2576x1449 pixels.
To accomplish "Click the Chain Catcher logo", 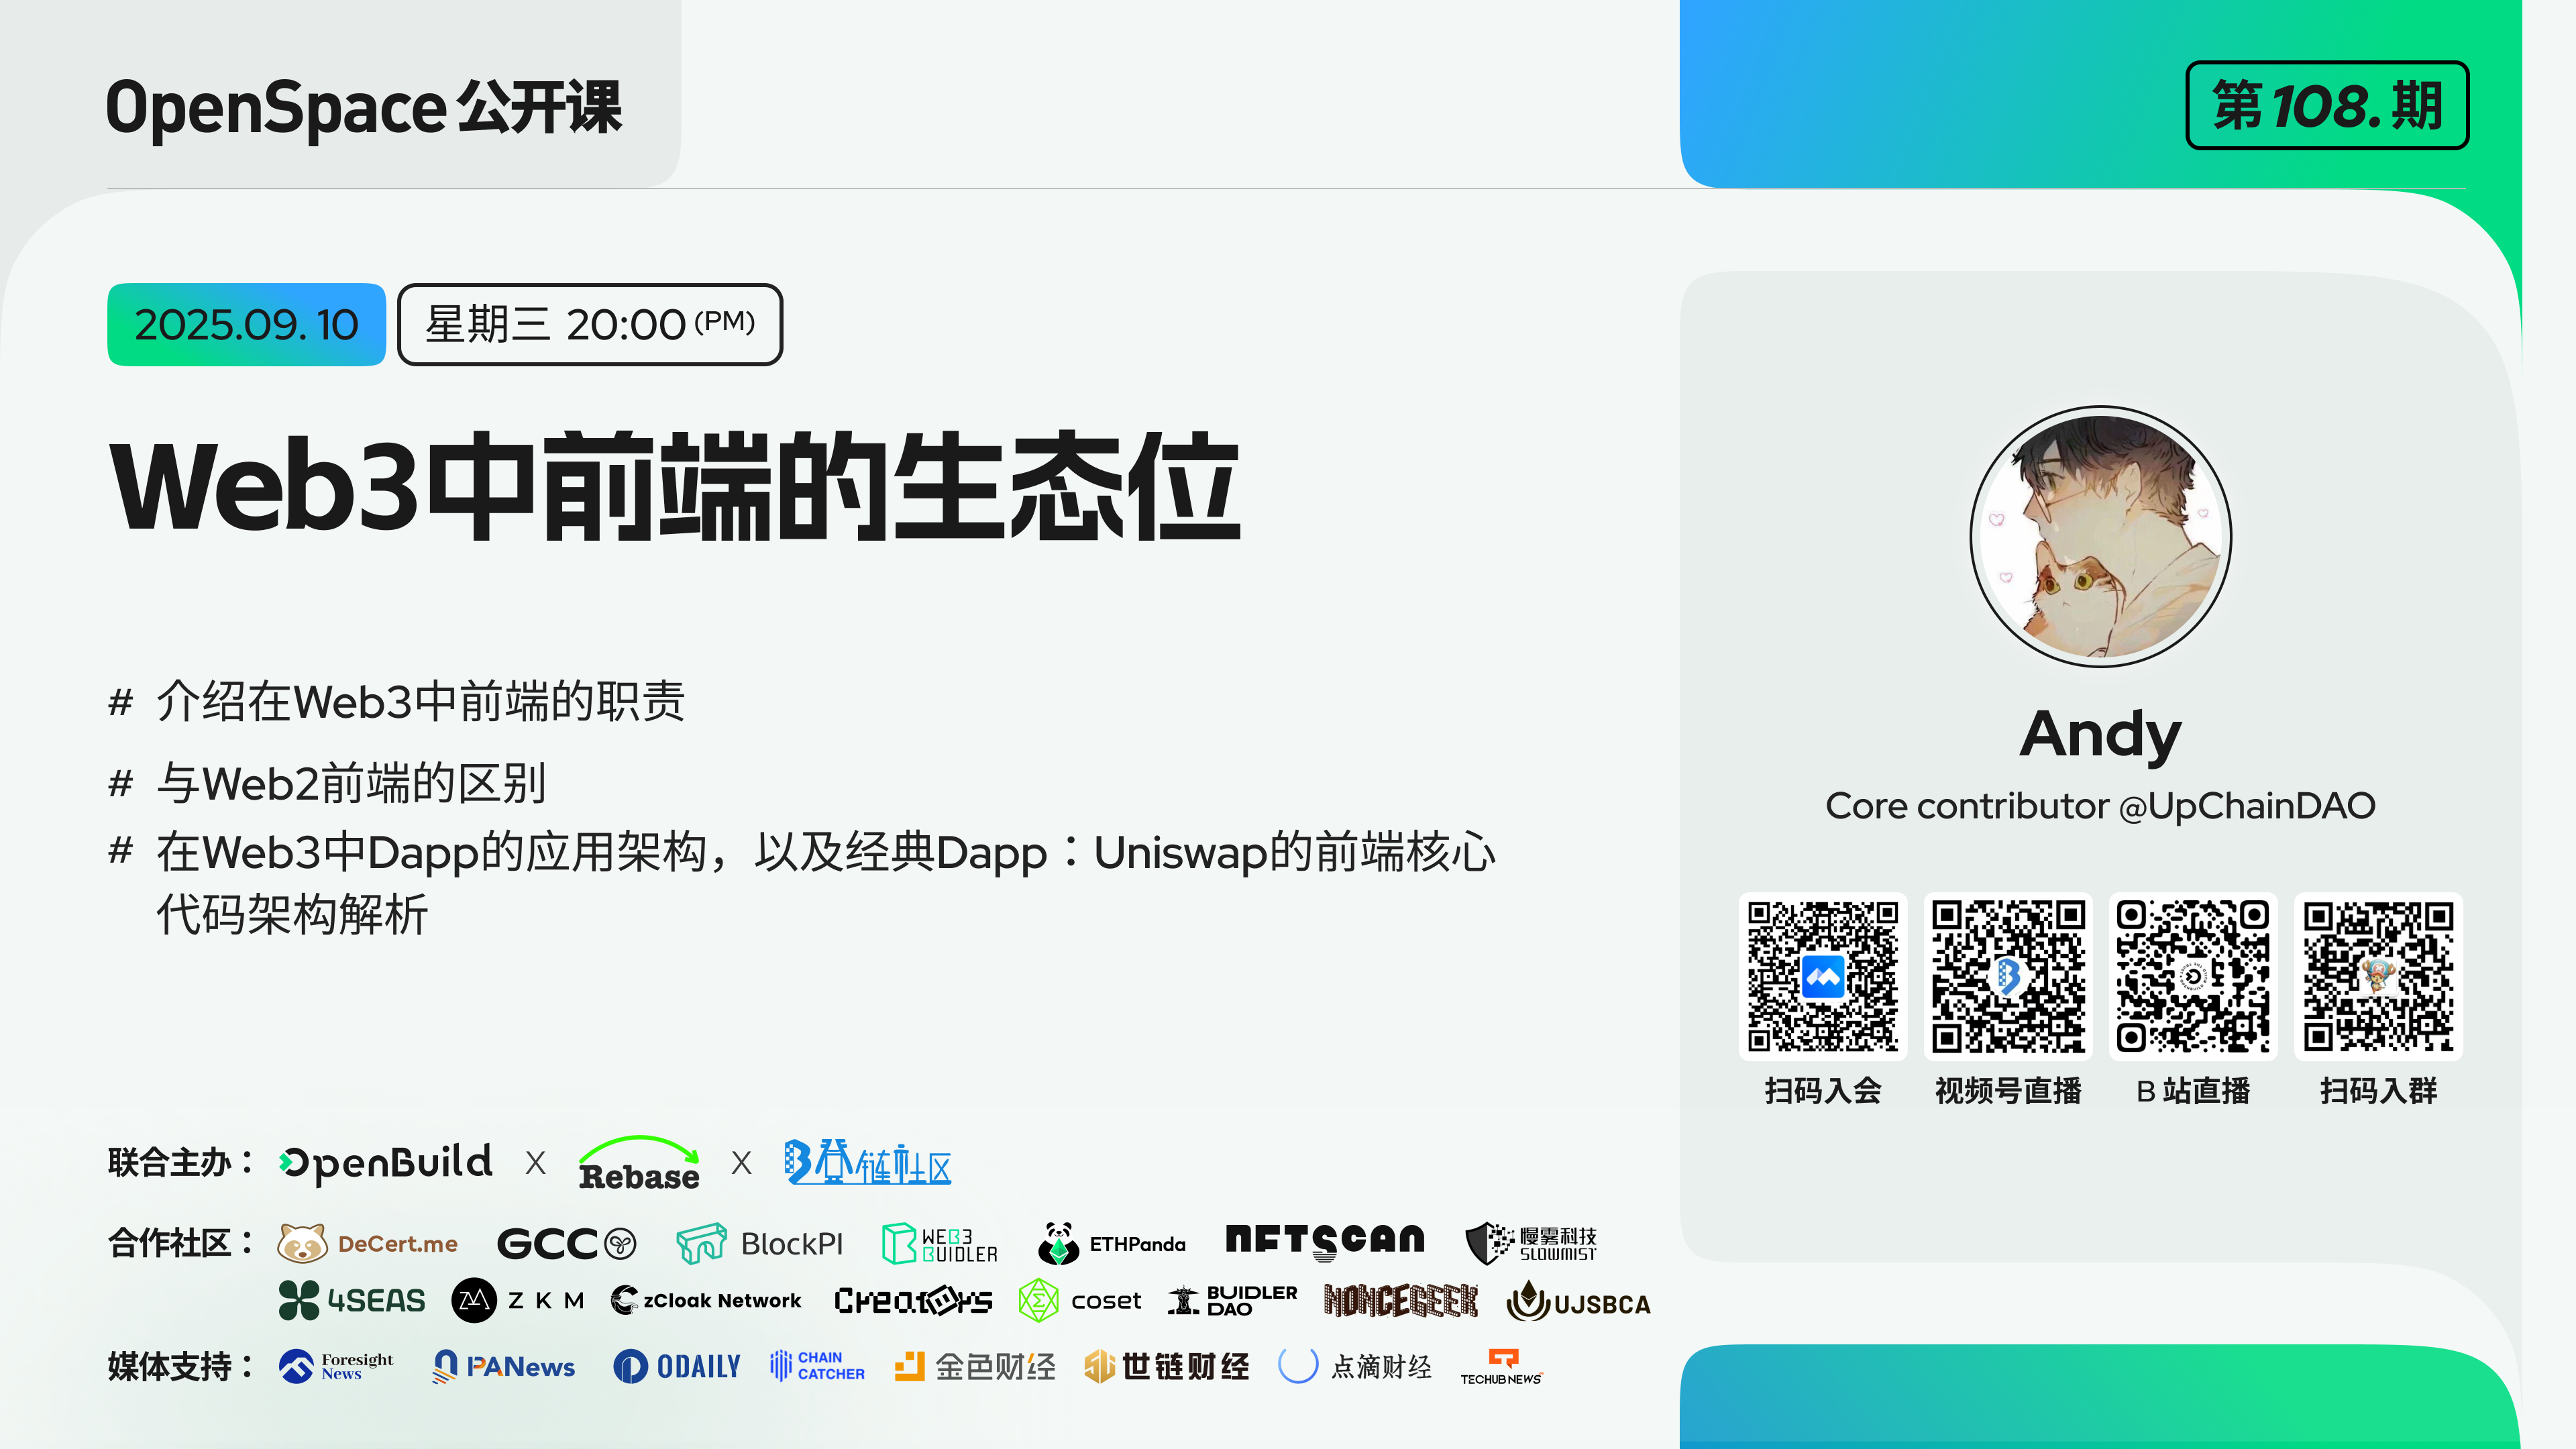I will 817,1366.
